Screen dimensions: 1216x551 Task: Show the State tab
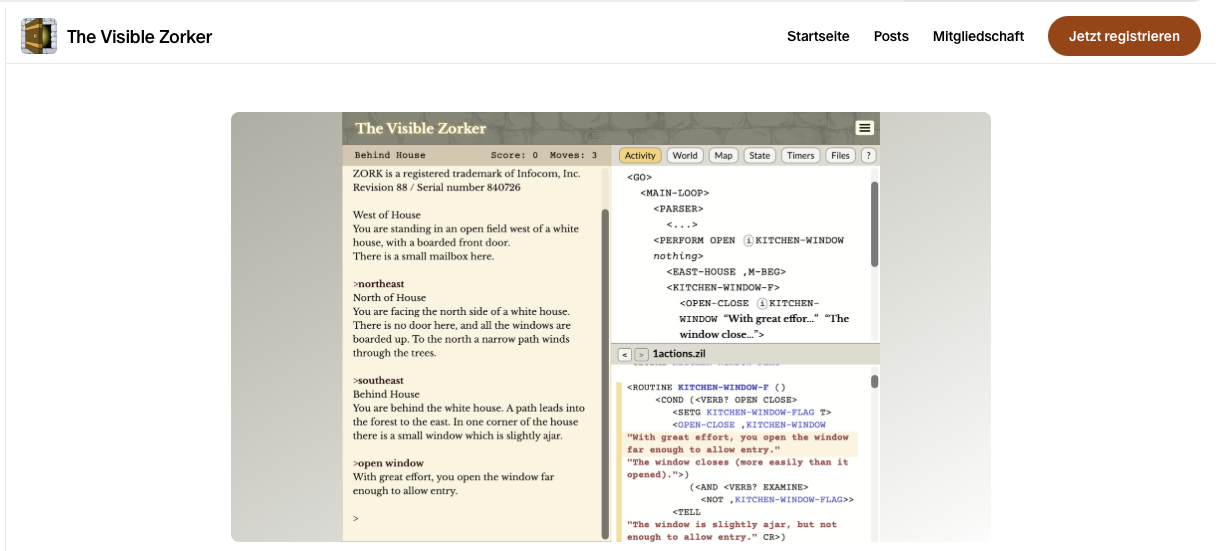click(x=760, y=156)
